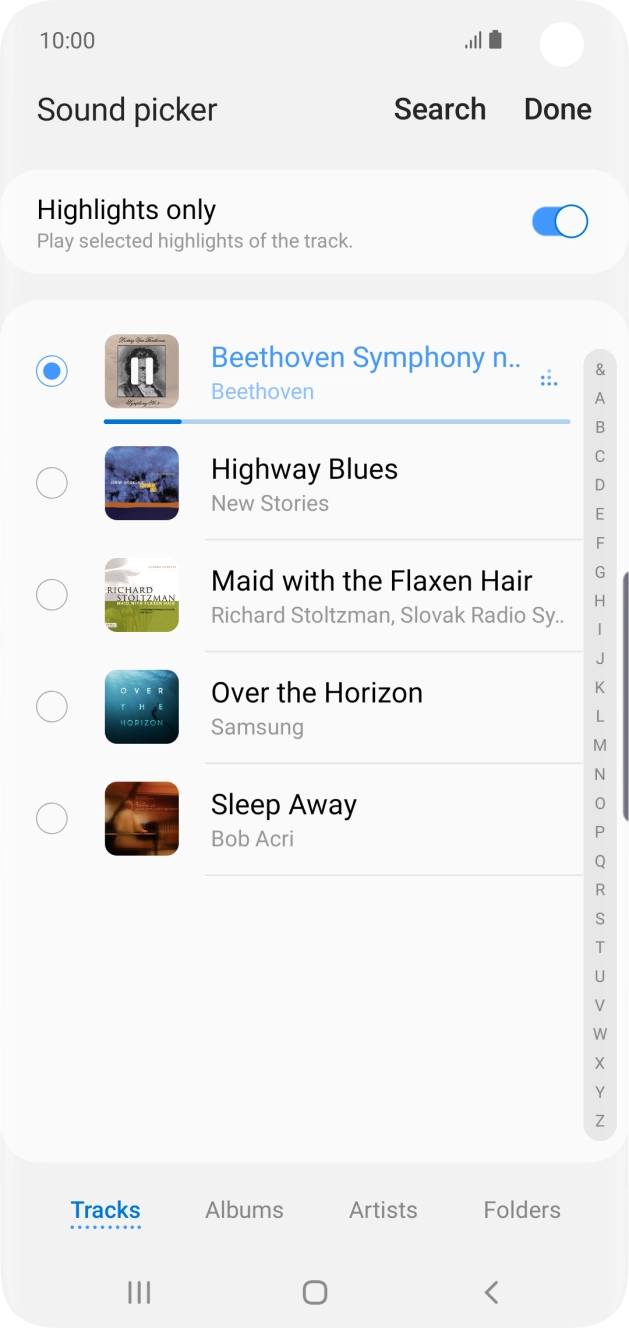Screen dimensions: 629x1328
Task: Tap the Highway Blues album cover
Action: [x=142, y=483]
